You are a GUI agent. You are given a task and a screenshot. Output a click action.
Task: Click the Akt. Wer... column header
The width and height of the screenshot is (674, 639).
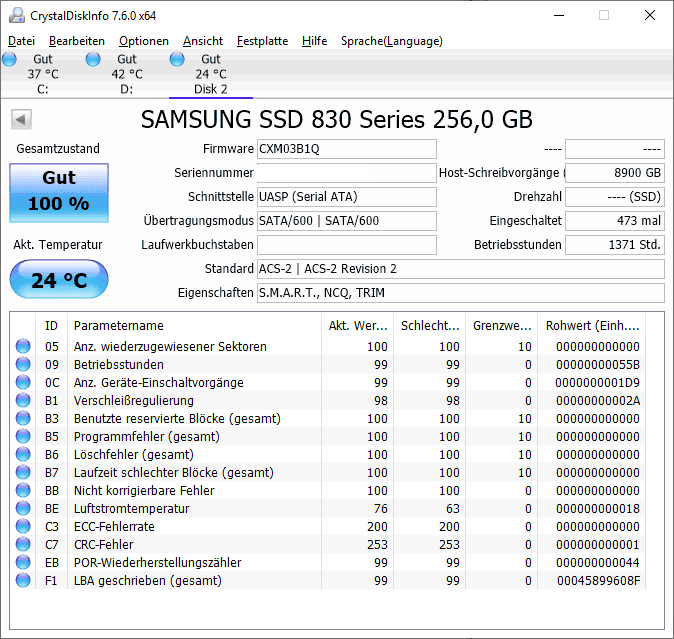(358, 326)
